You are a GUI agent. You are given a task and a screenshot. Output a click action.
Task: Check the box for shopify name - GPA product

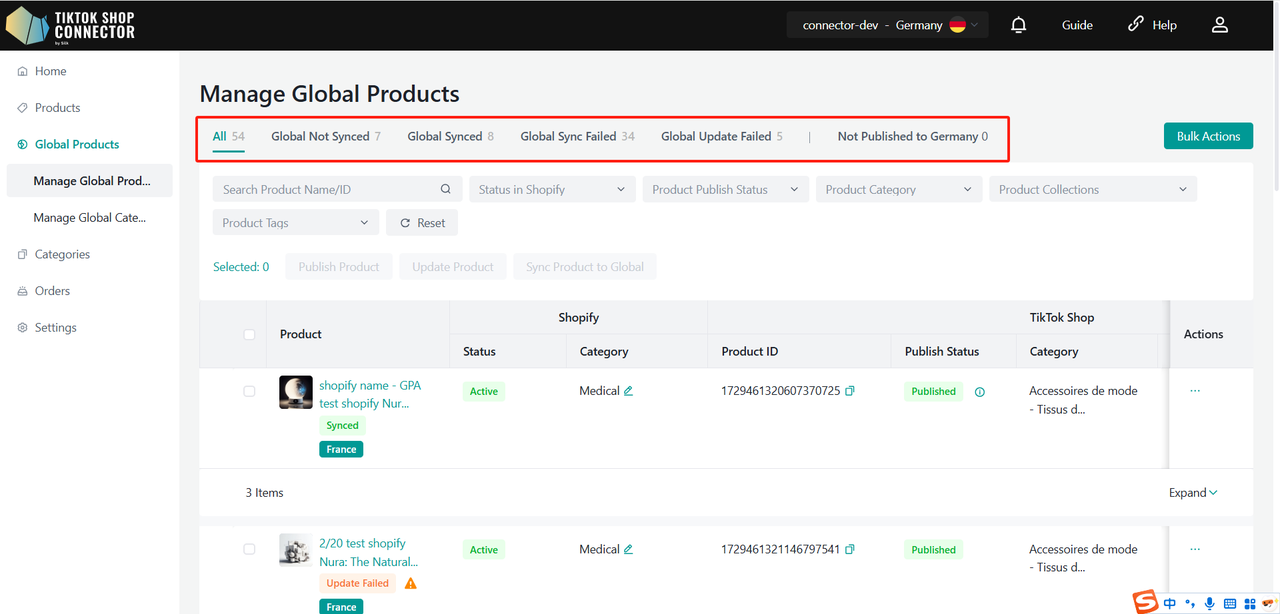point(249,391)
